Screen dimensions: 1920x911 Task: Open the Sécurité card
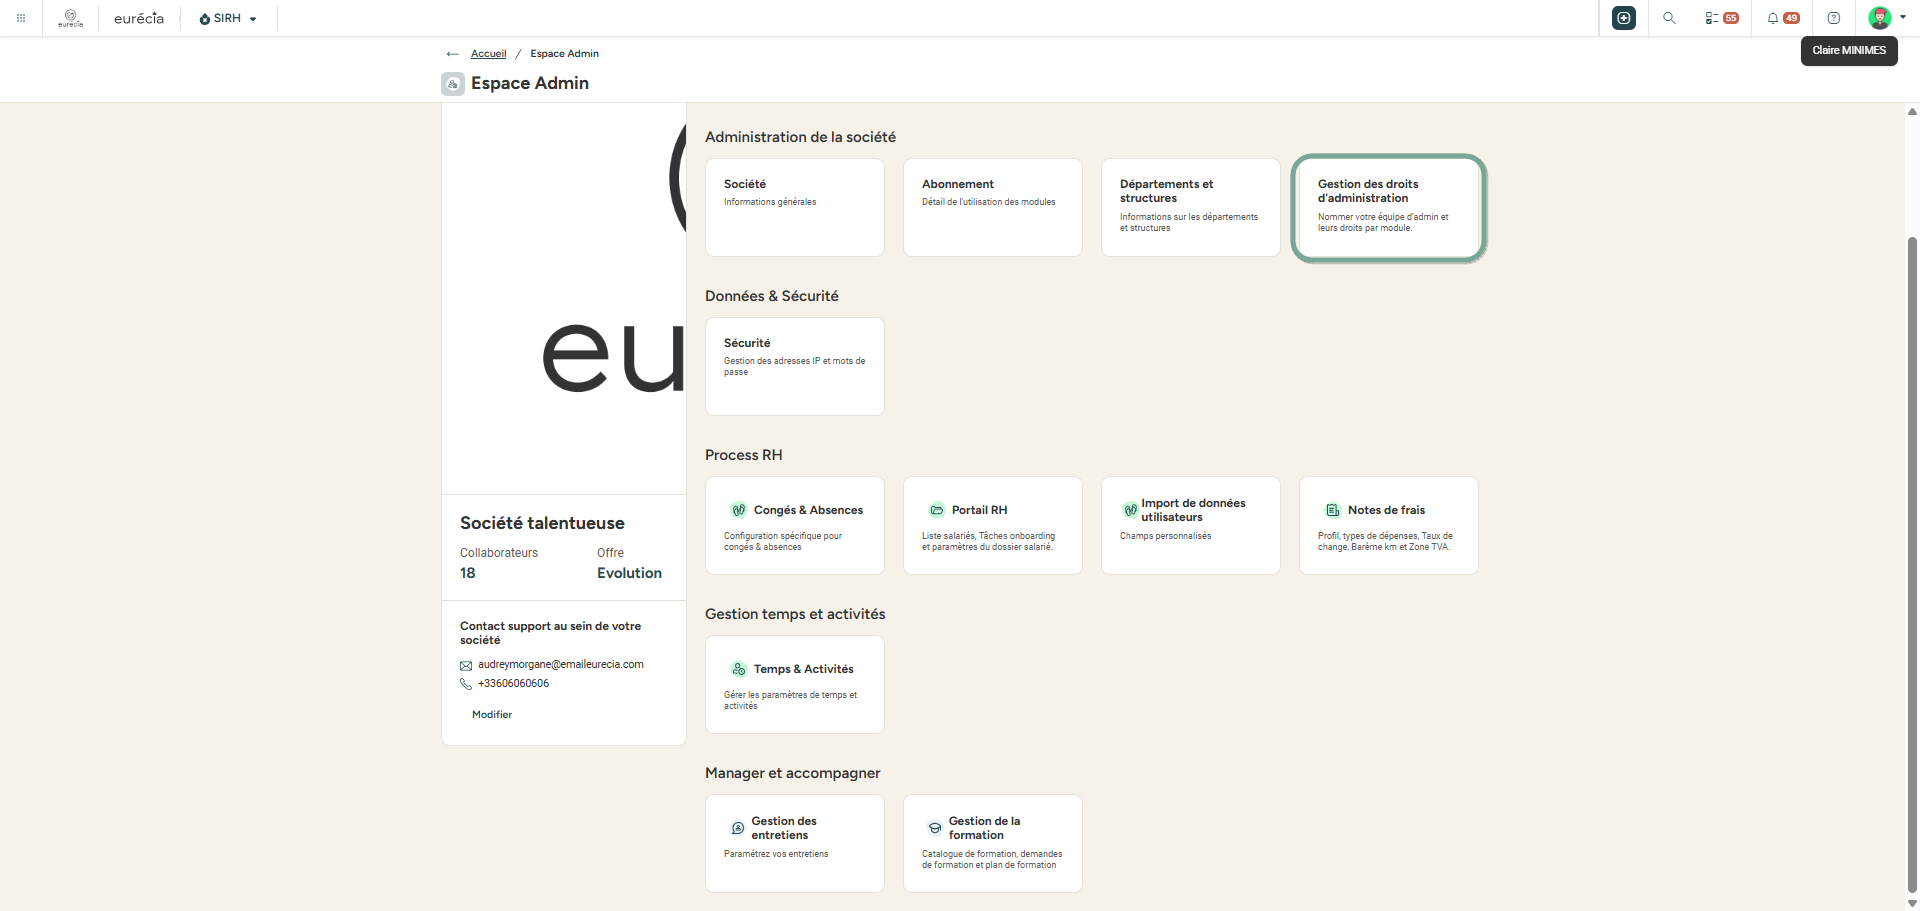(x=795, y=366)
